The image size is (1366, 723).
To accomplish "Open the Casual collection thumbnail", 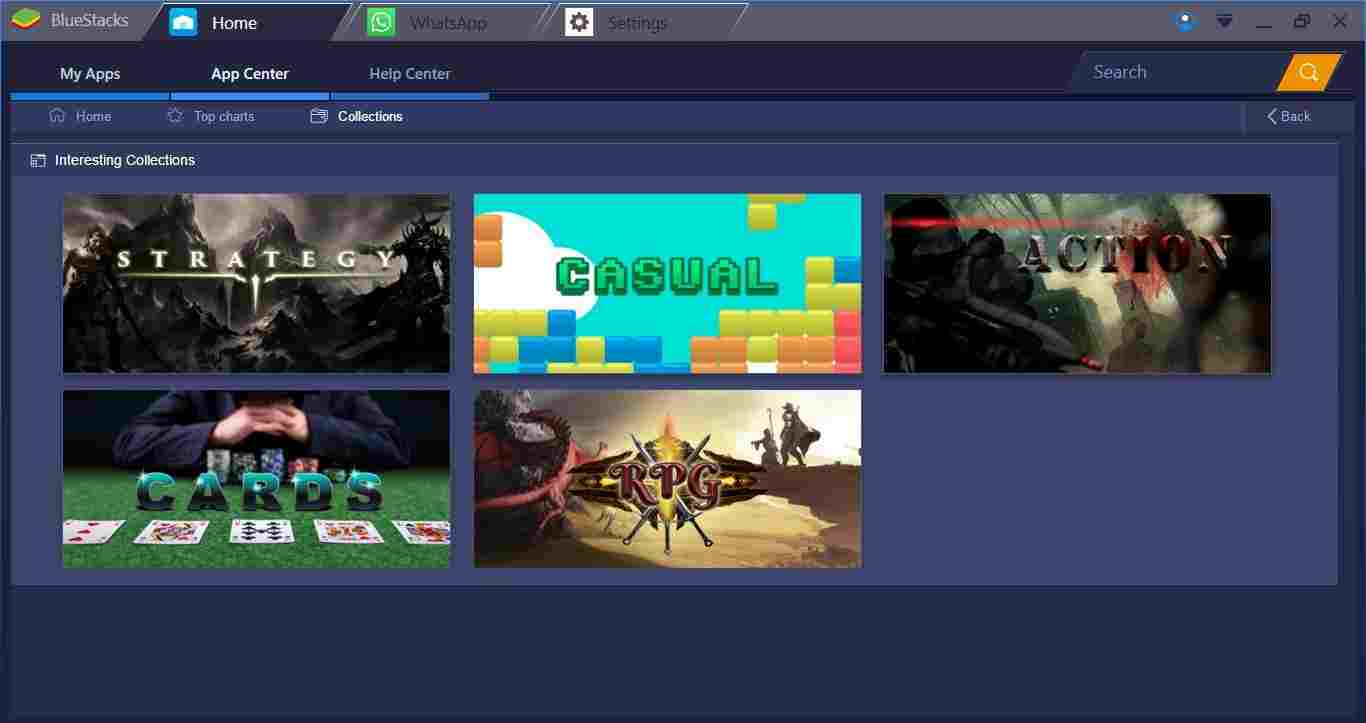I will click(667, 283).
